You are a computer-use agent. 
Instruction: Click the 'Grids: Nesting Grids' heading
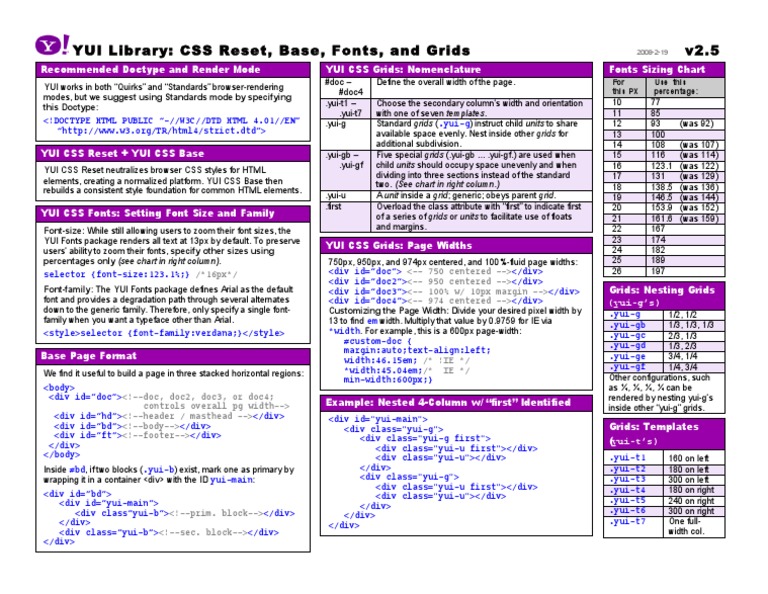pos(662,290)
